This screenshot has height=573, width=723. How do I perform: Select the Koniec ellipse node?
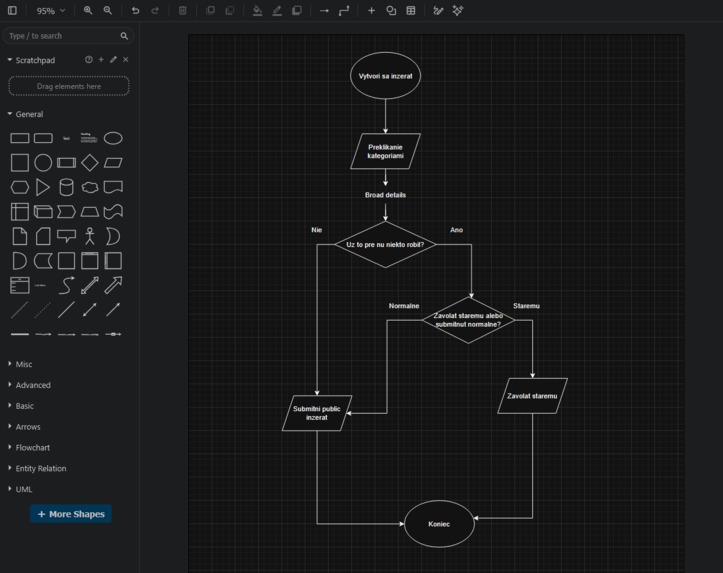click(439, 524)
